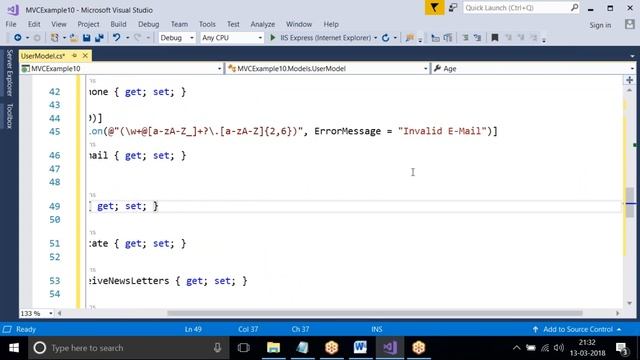Open Visual Studio from the taskbar
The width and height of the screenshot is (640, 360).
[x=389, y=347]
